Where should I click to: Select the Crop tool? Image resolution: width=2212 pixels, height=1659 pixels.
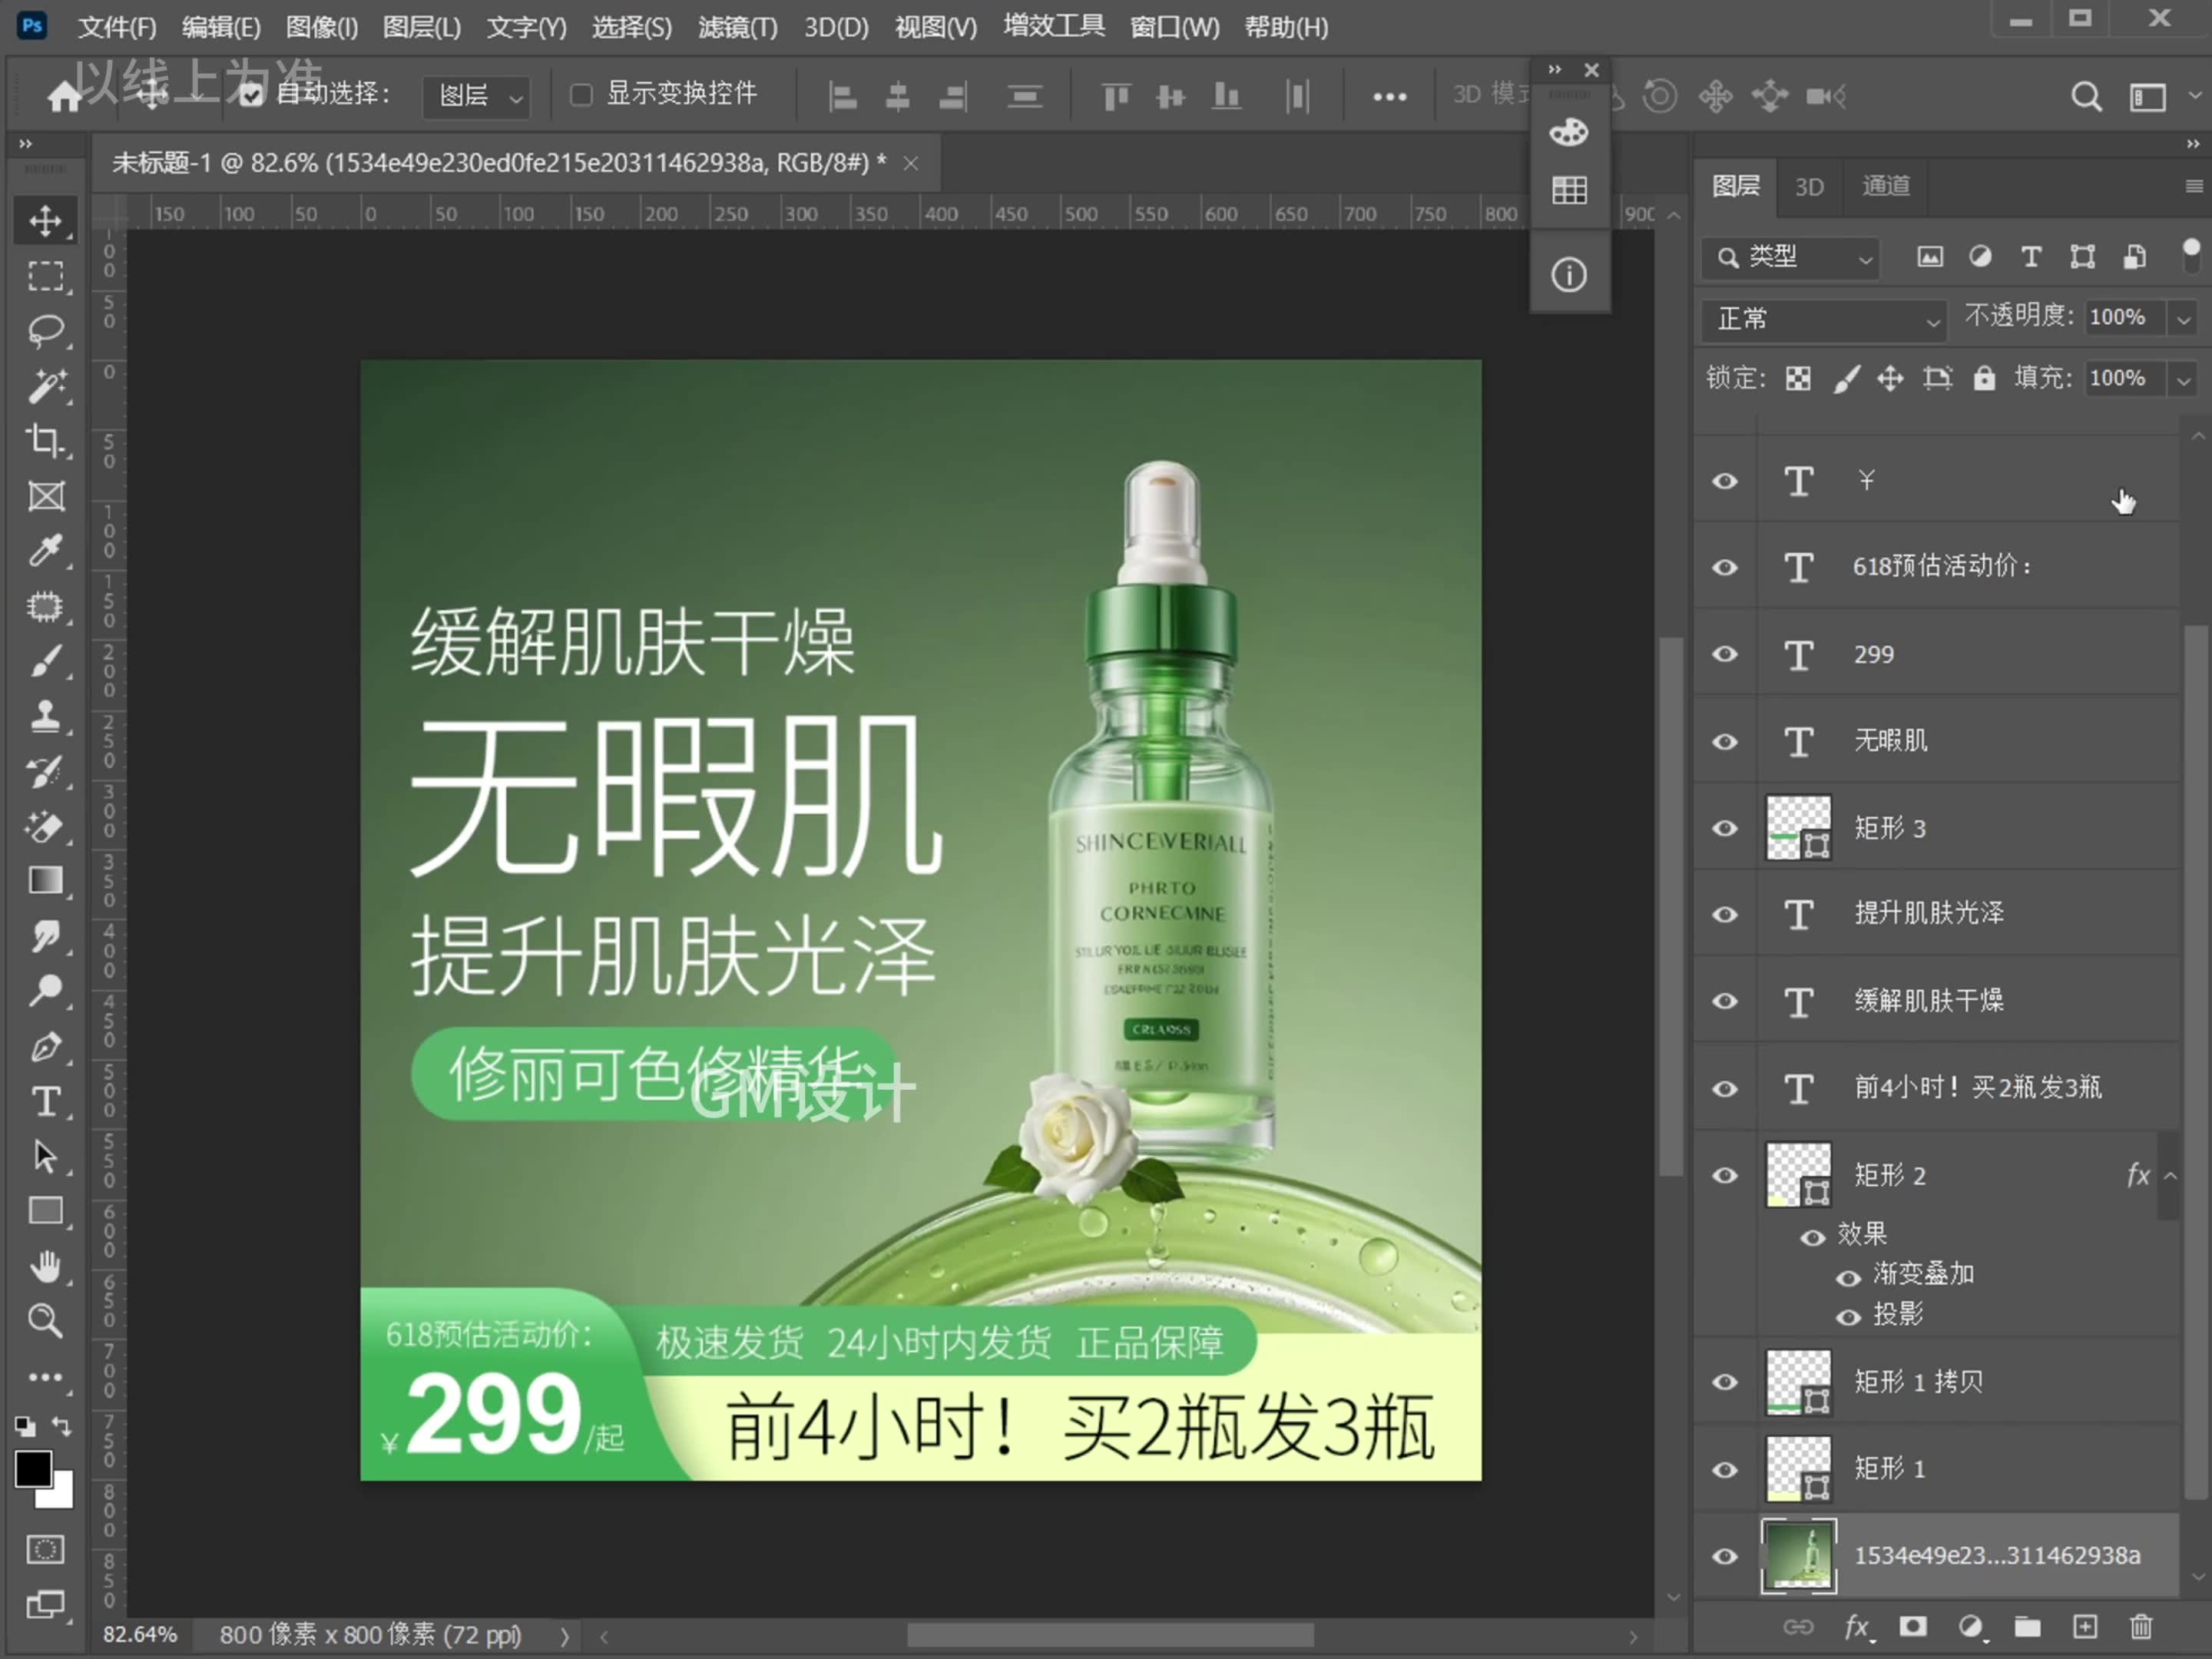pos(45,440)
